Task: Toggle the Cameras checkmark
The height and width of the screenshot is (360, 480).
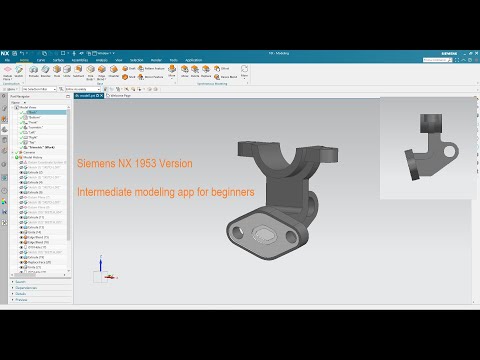Action: [x=17, y=152]
